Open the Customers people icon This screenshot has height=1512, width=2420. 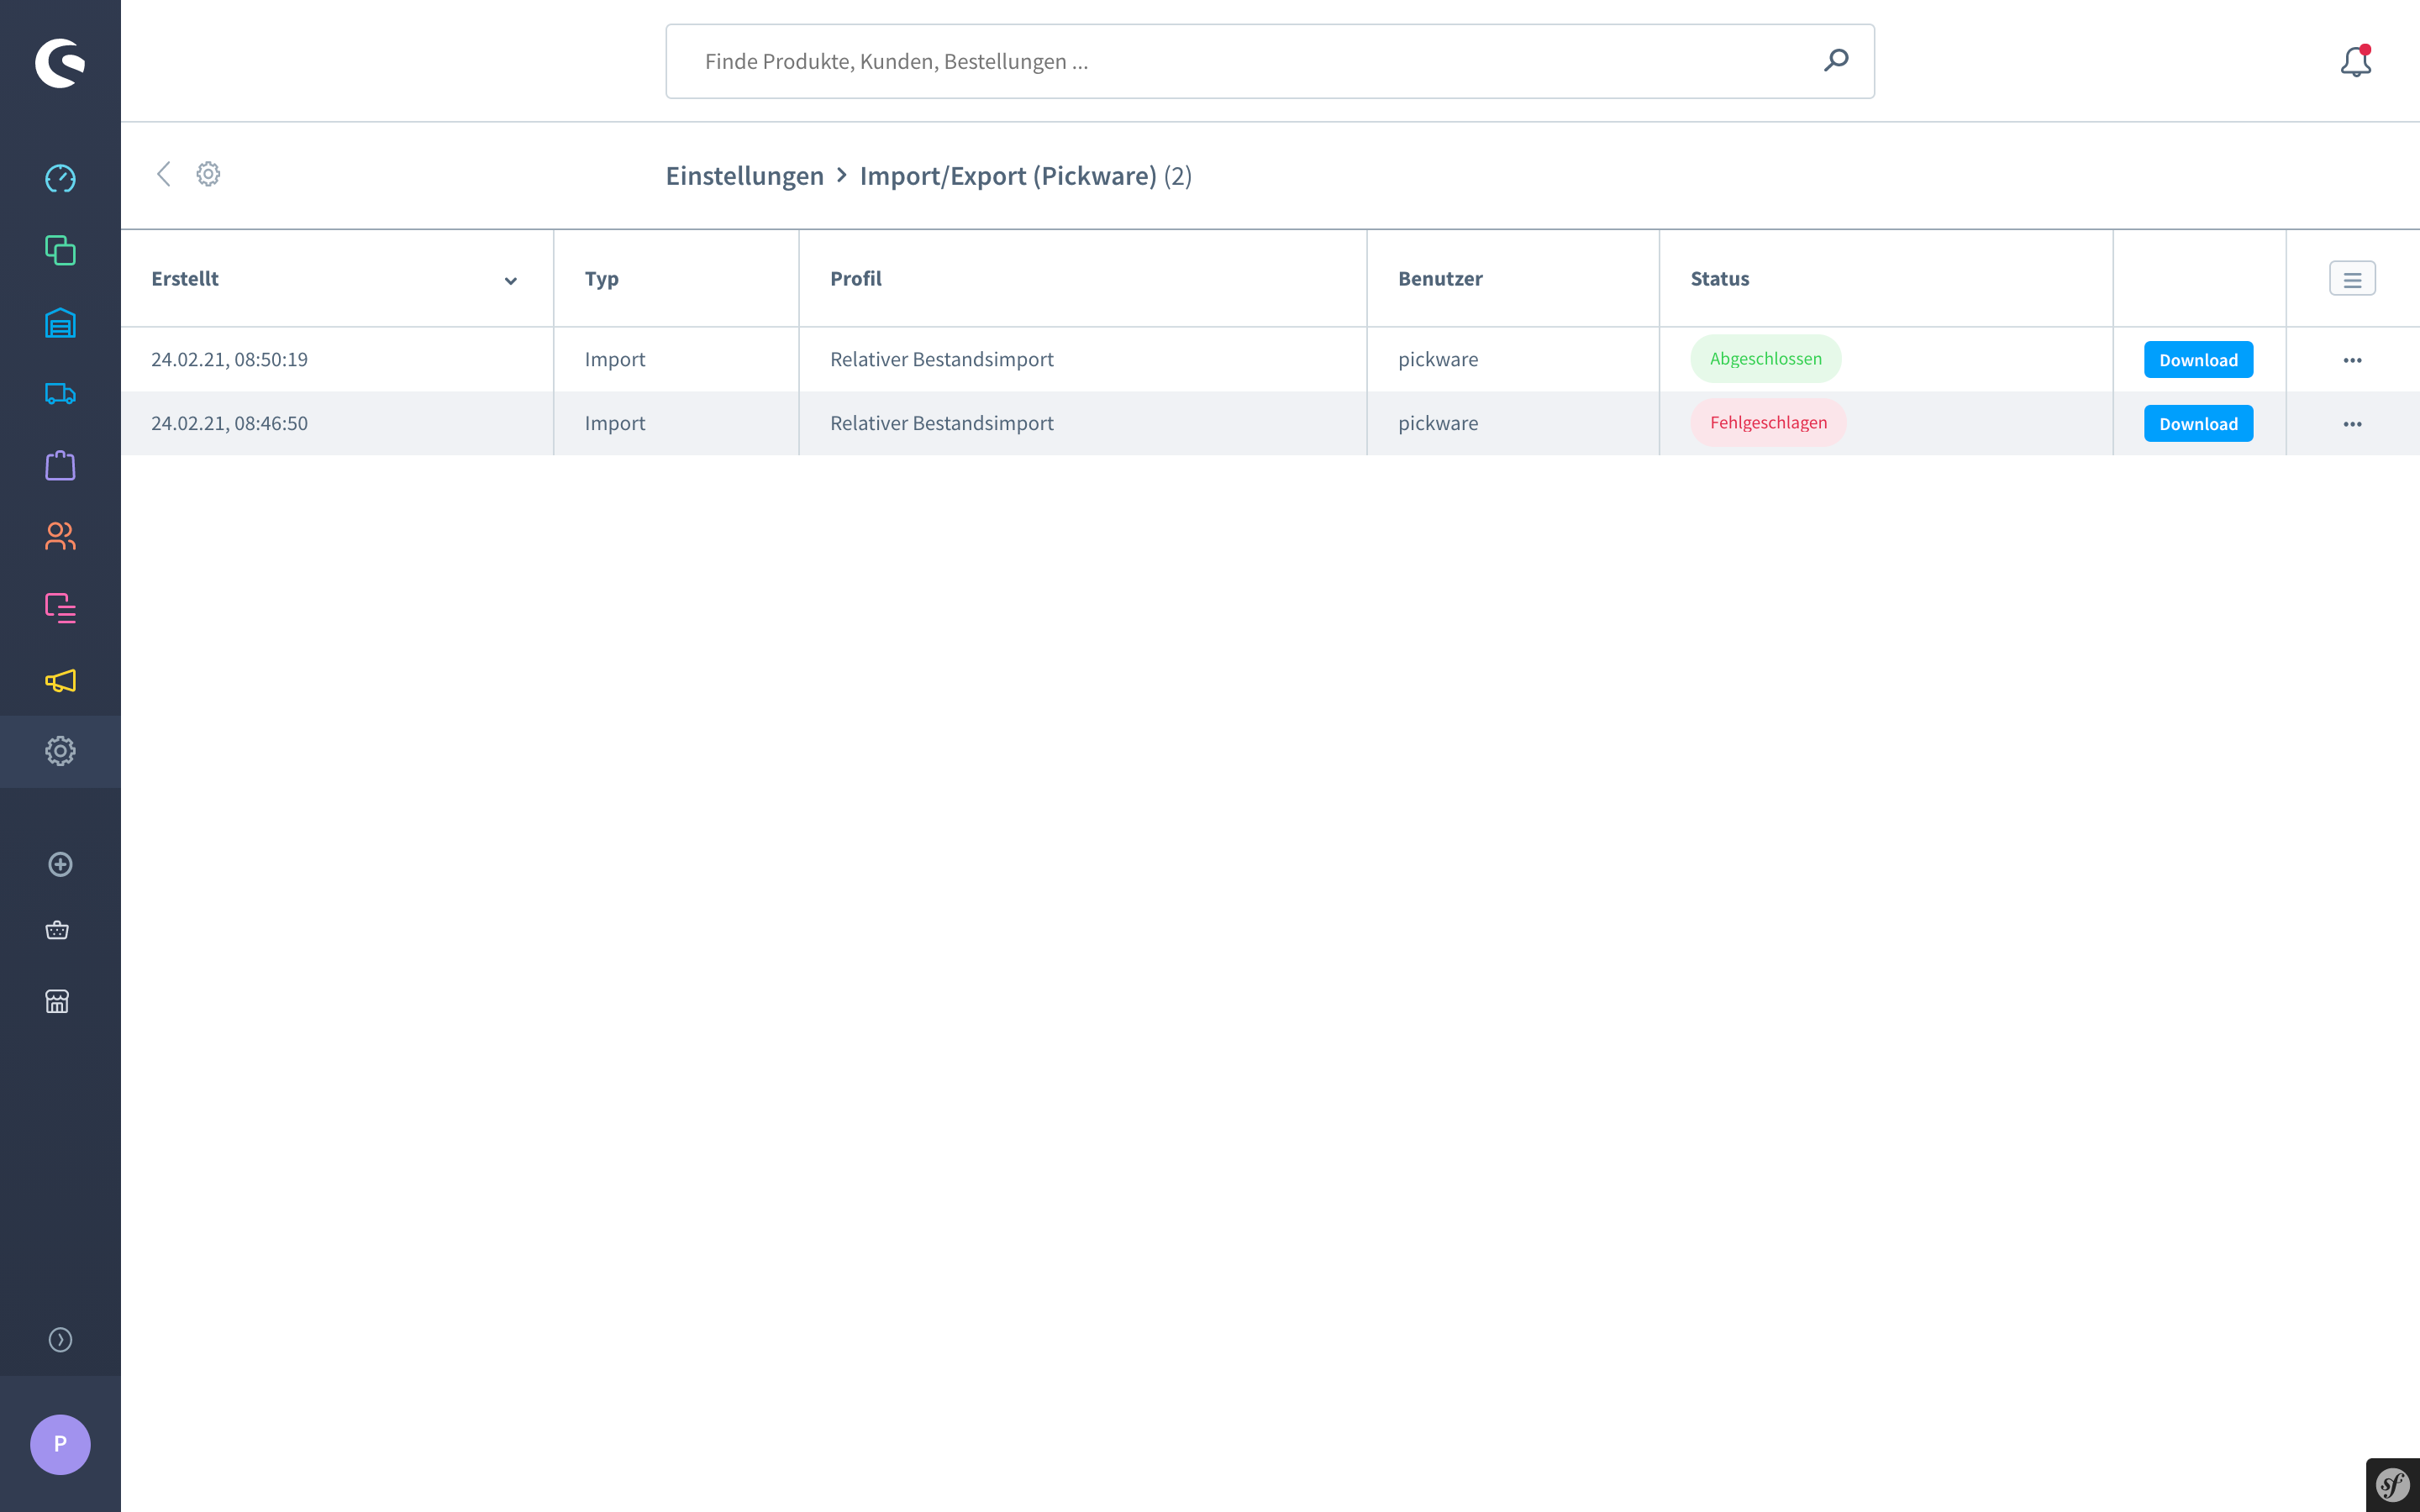60,536
